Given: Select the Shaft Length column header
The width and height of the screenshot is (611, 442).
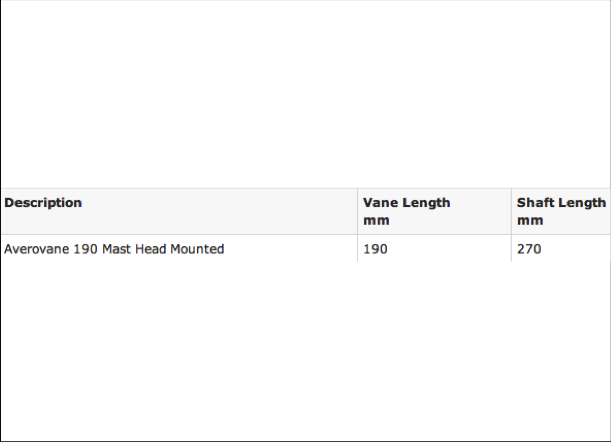Looking at the screenshot, I should [561, 211].
